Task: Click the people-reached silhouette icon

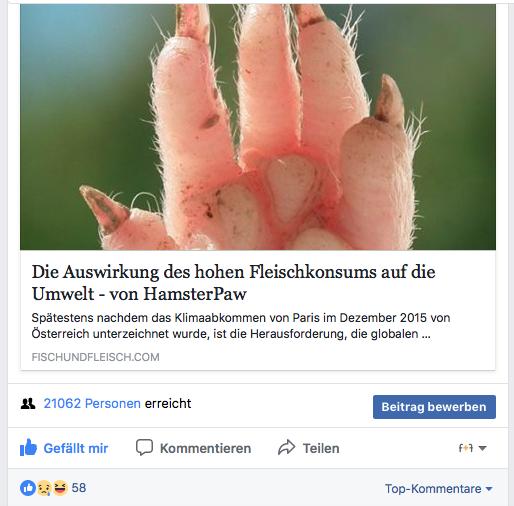Action: pyautogui.click(x=28, y=404)
